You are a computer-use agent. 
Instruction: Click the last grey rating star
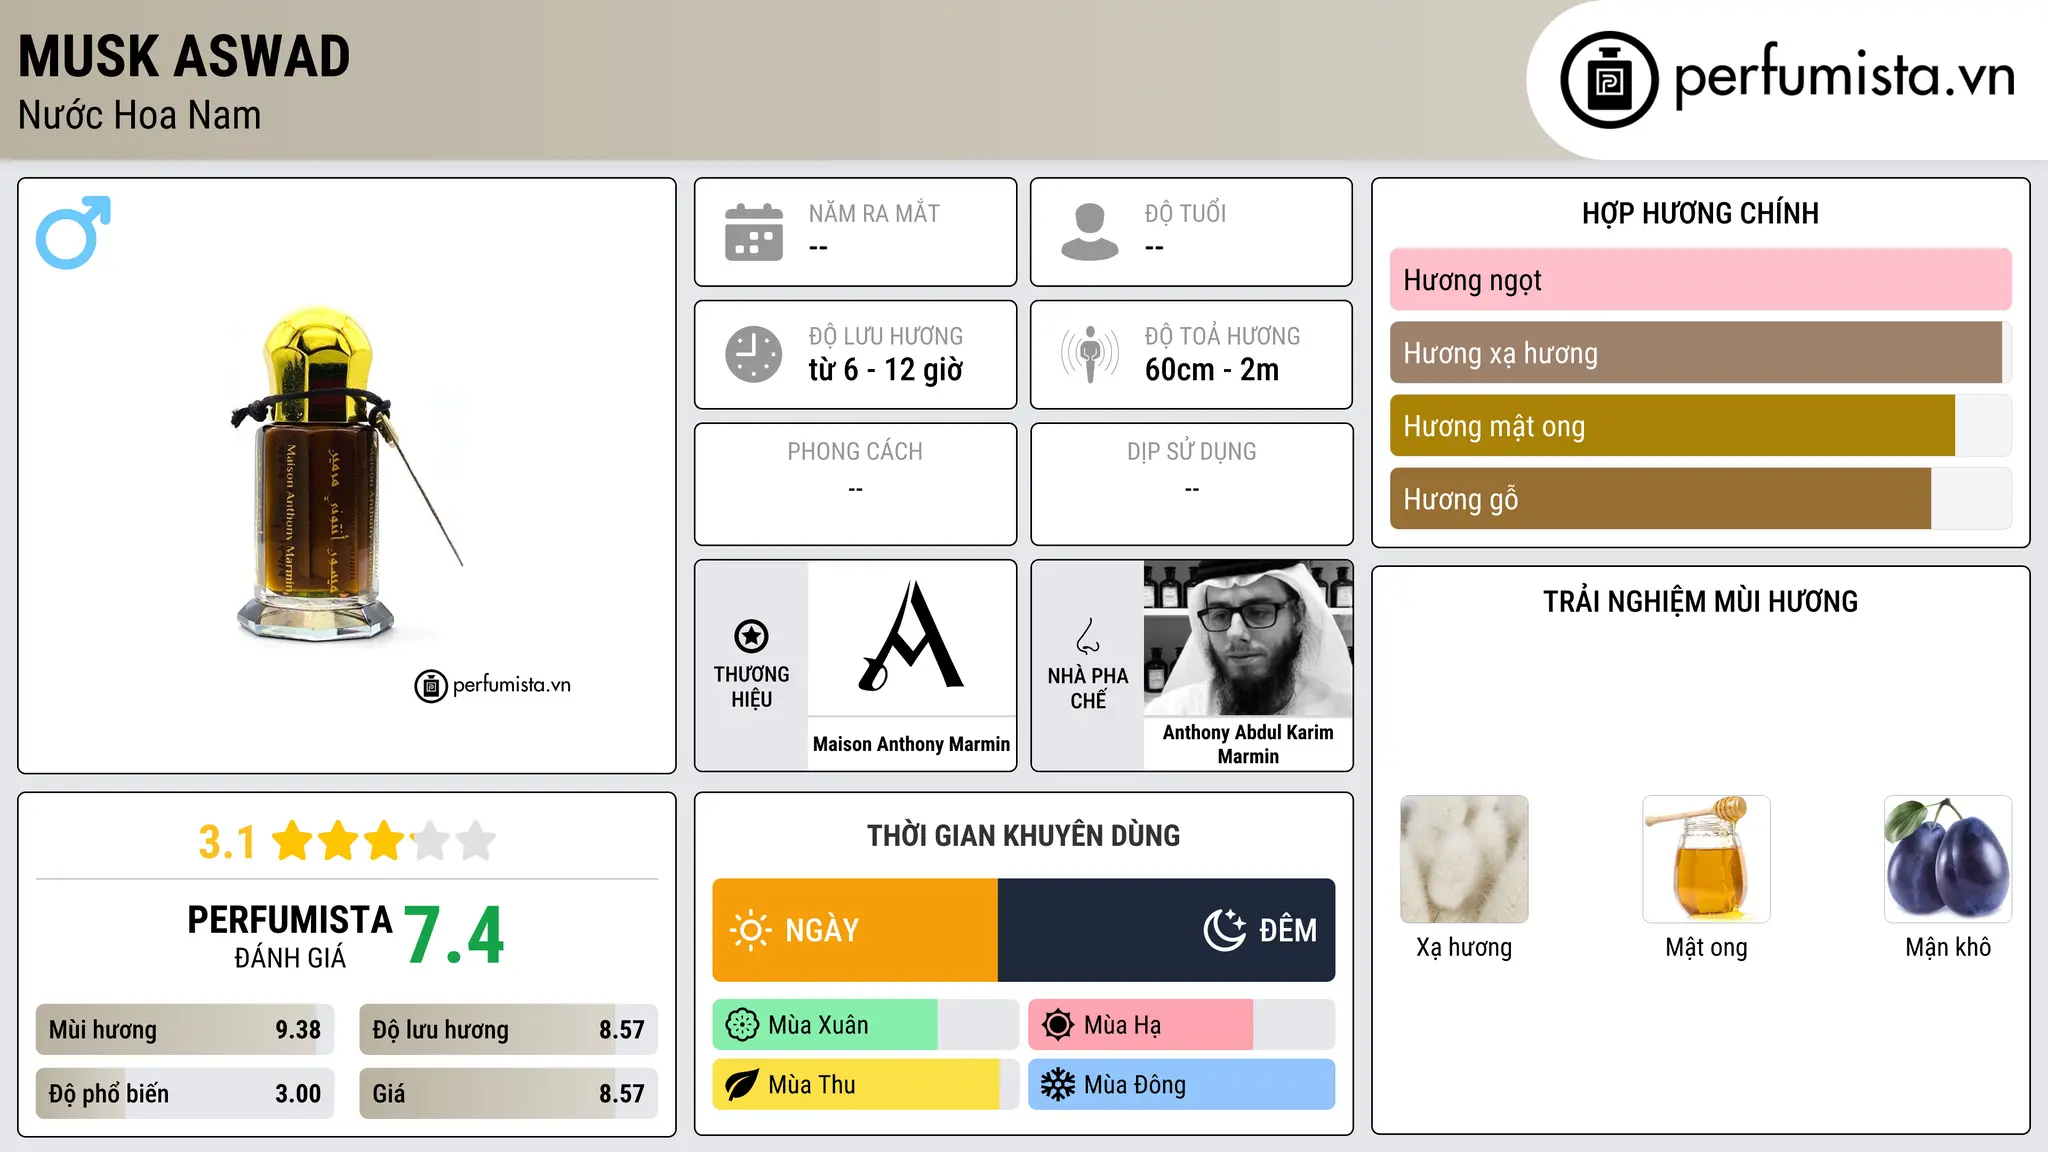click(476, 841)
